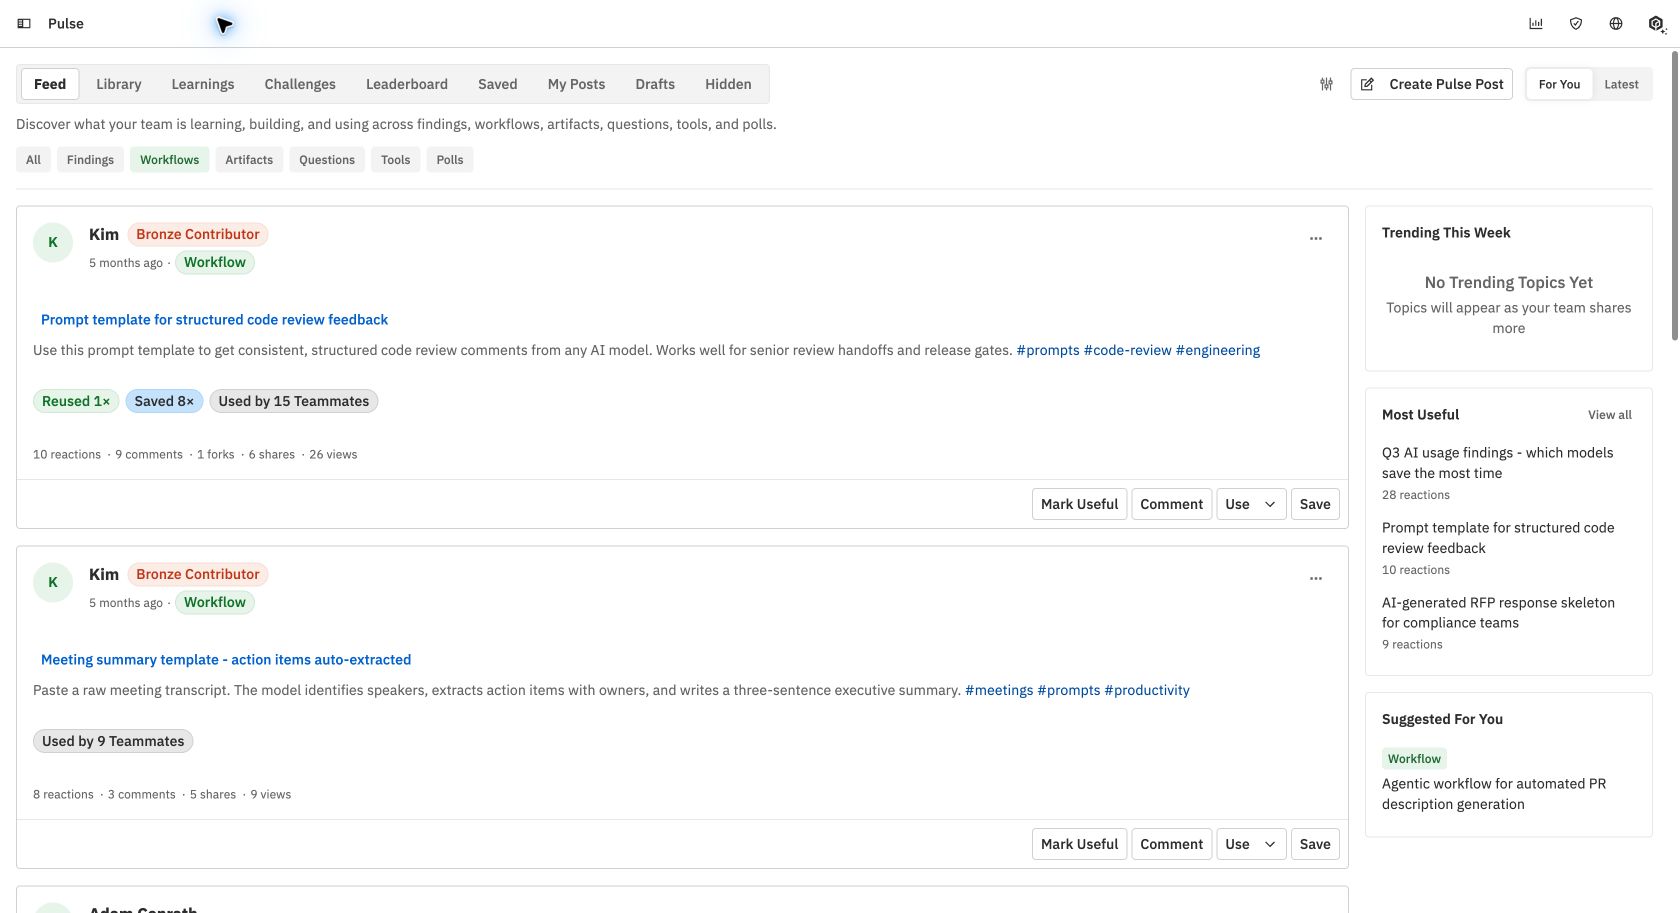Filter feed by Findings
This screenshot has height=913, width=1680.
click(90, 160)
